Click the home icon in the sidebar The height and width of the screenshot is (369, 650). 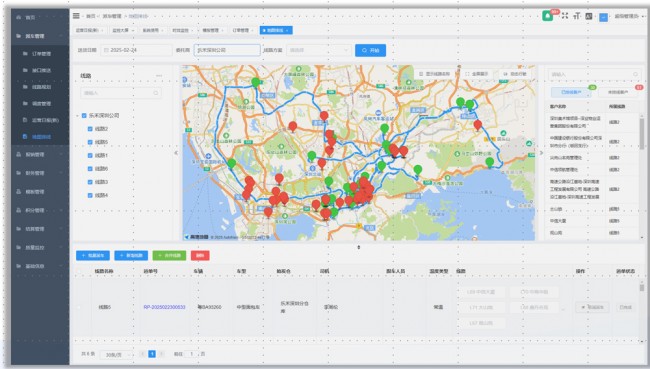click(x=19, y=17)
